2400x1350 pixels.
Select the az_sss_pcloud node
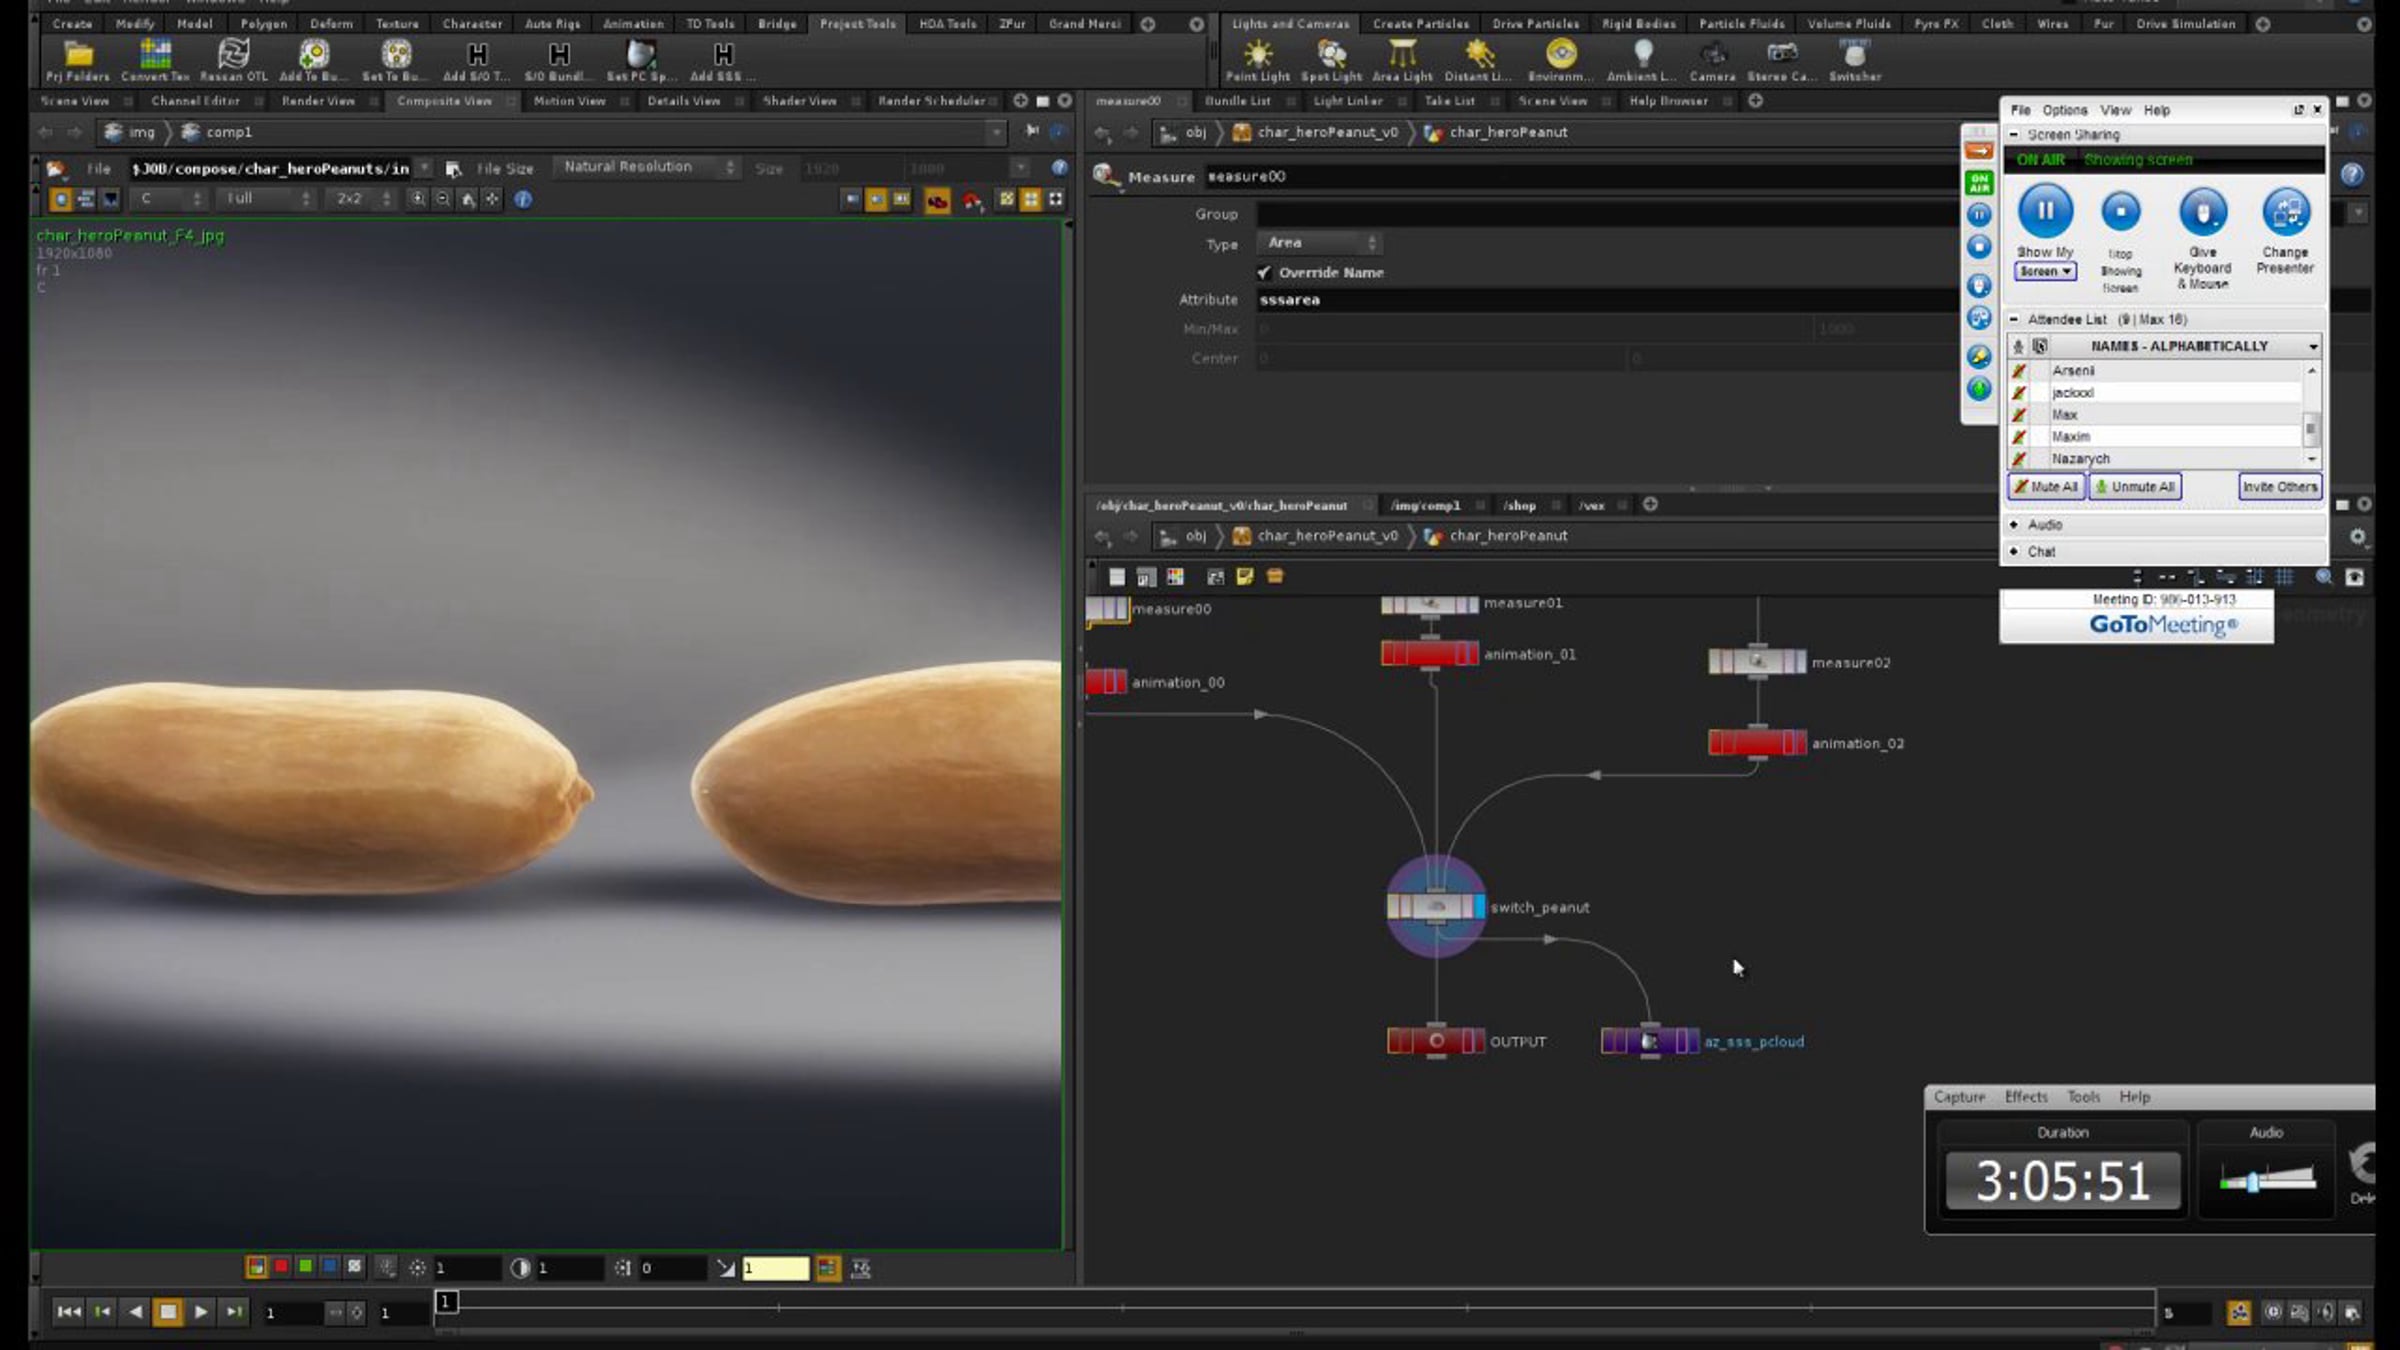coord(1649,1041)
